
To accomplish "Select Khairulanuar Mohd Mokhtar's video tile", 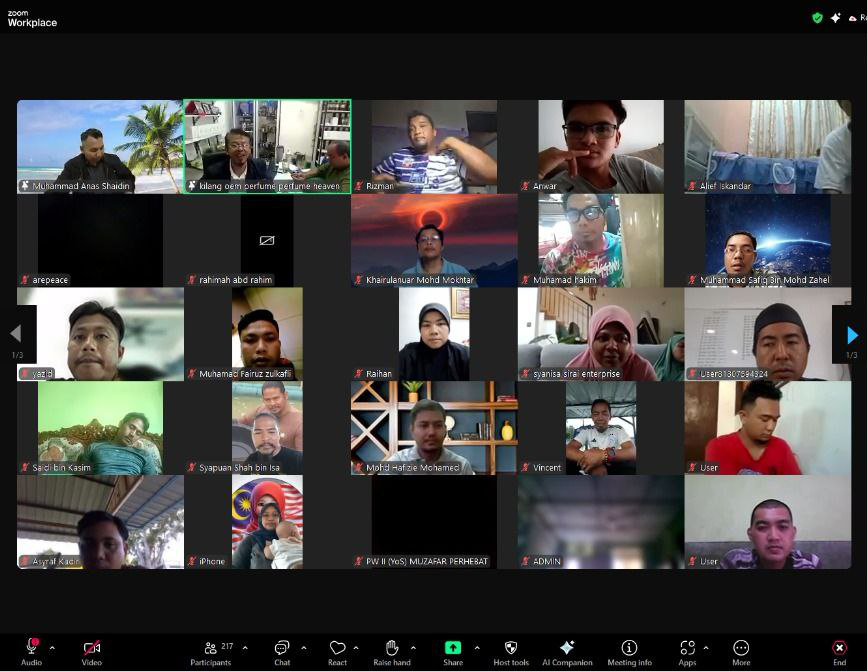I will coord(434,240).
